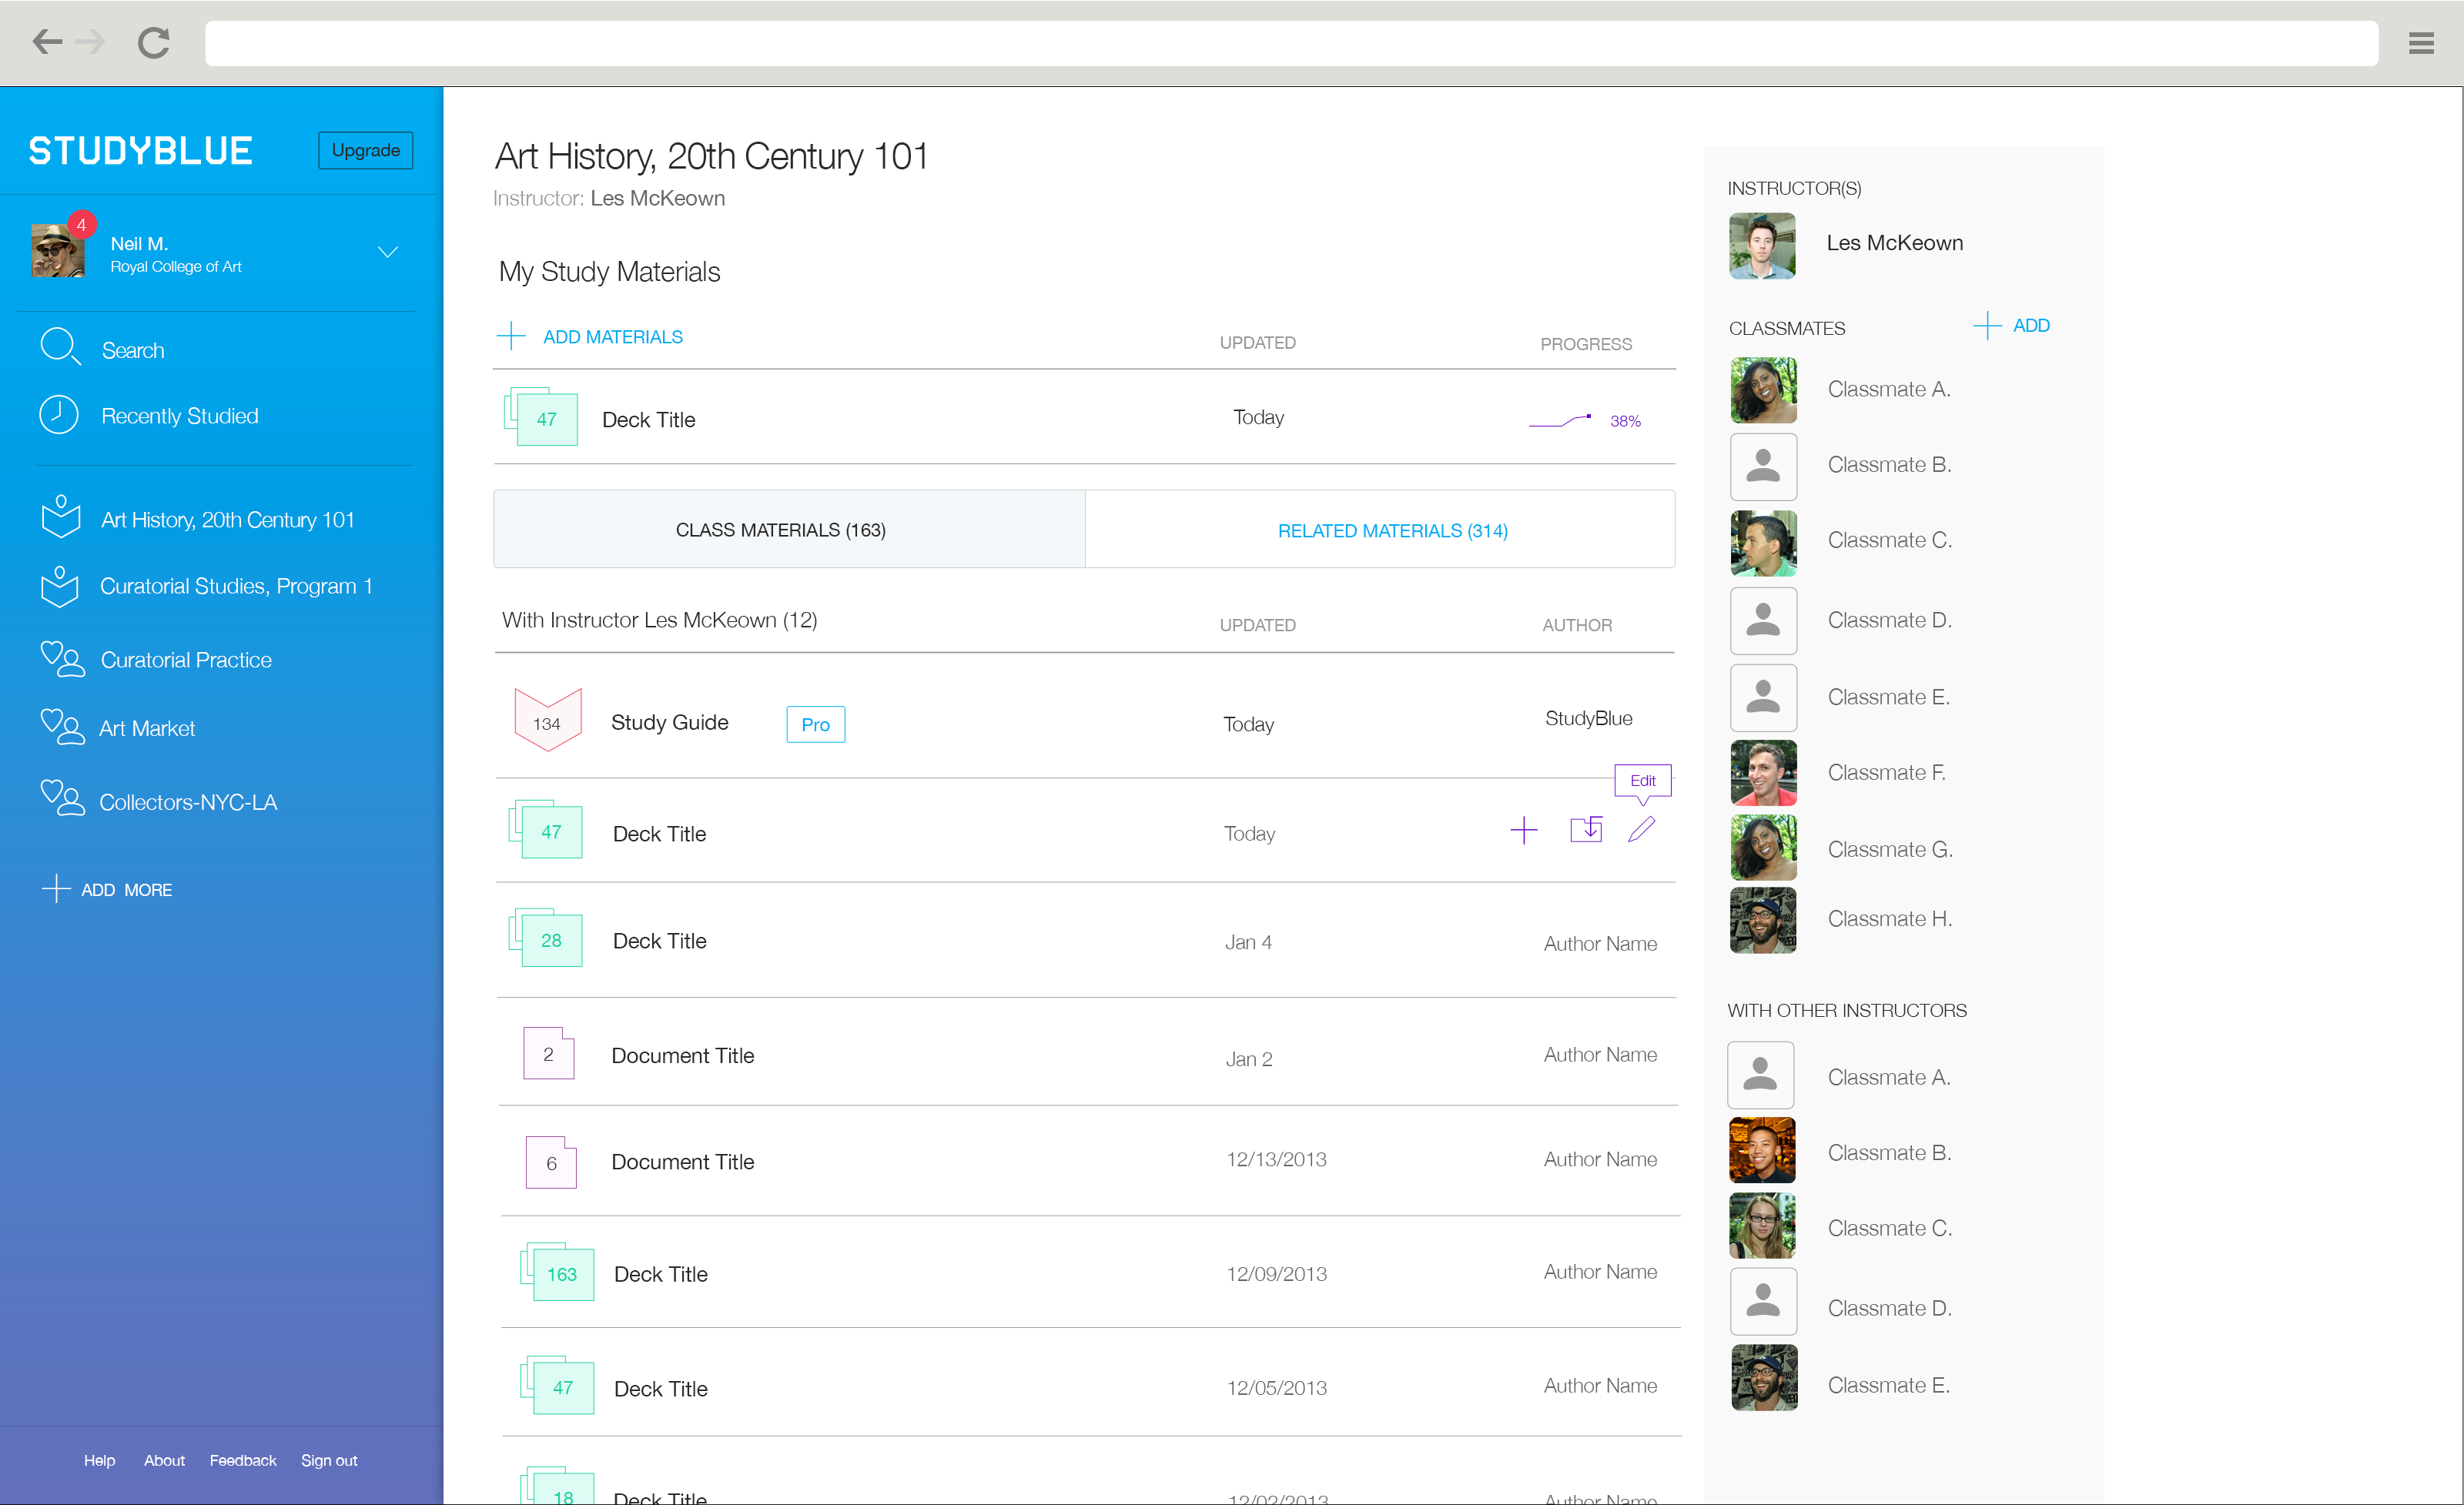Select the Art Market group icon
This screenshot has height=1505, width=2464.
click(62, 727)
